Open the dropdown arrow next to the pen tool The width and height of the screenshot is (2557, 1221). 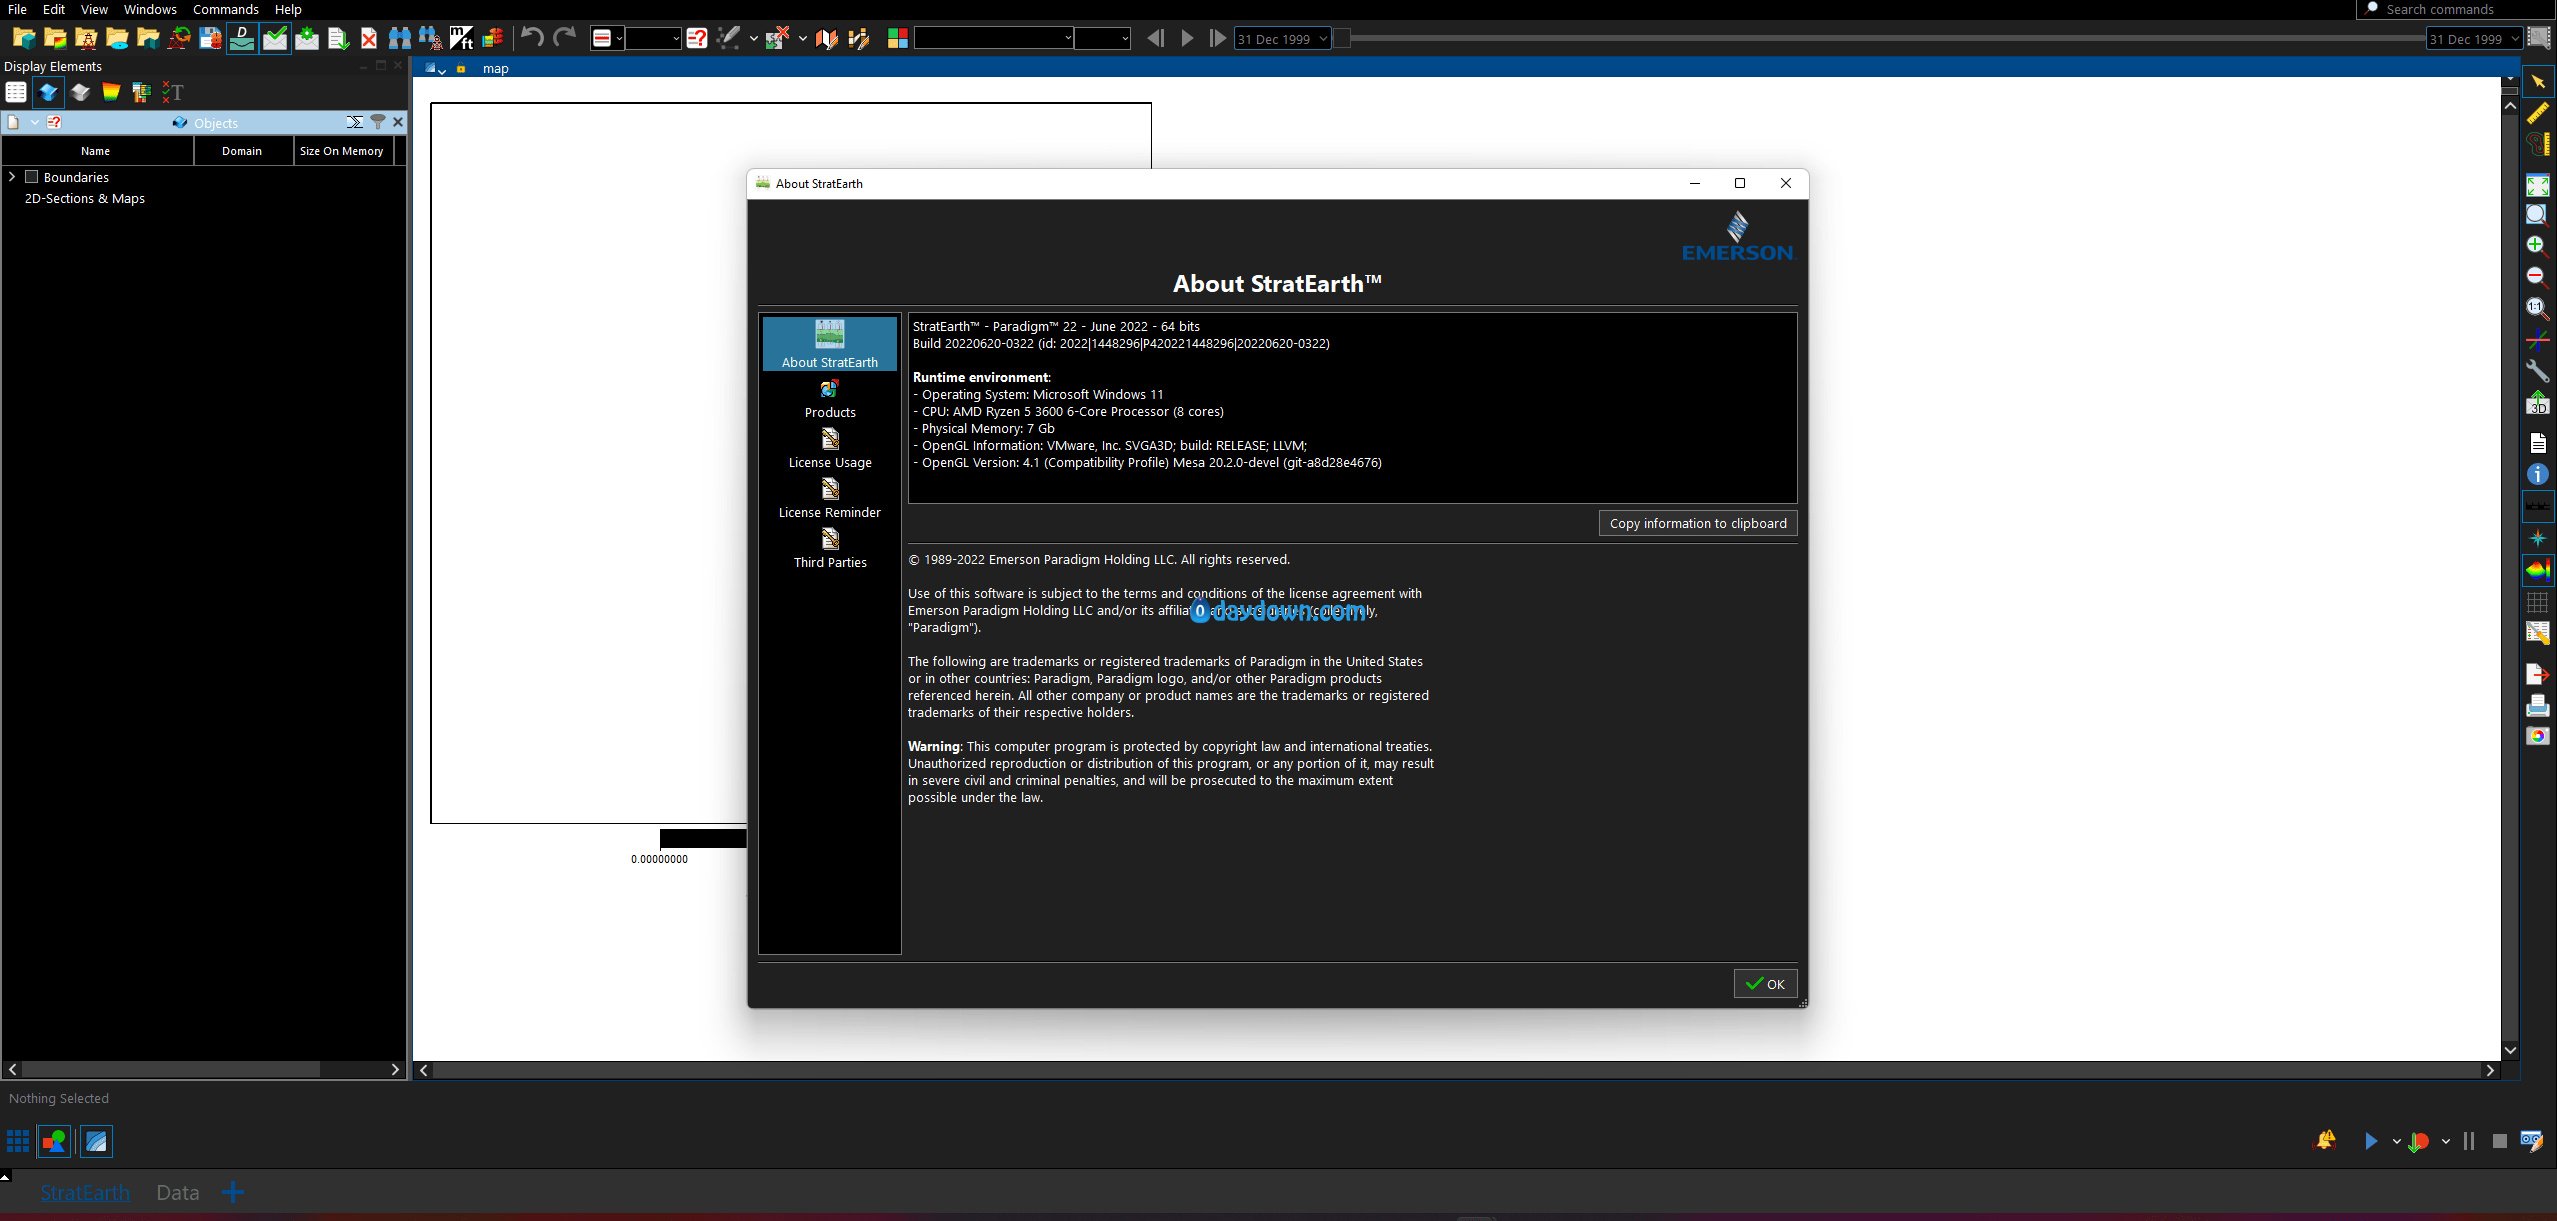[x=753, y=39]
